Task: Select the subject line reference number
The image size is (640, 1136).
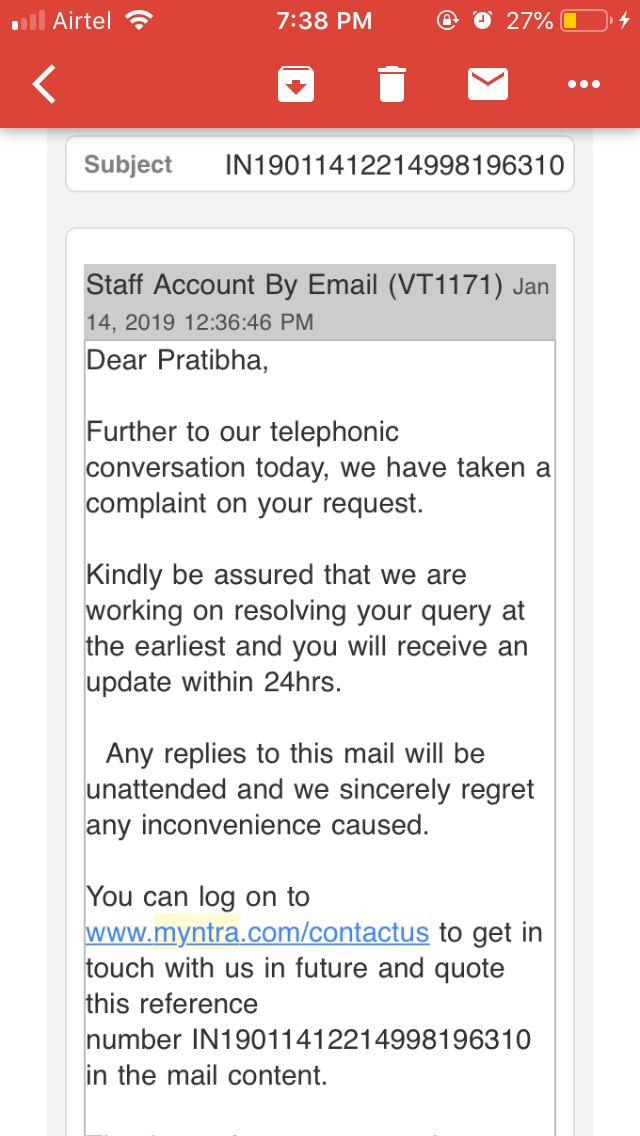Action: 395,165
